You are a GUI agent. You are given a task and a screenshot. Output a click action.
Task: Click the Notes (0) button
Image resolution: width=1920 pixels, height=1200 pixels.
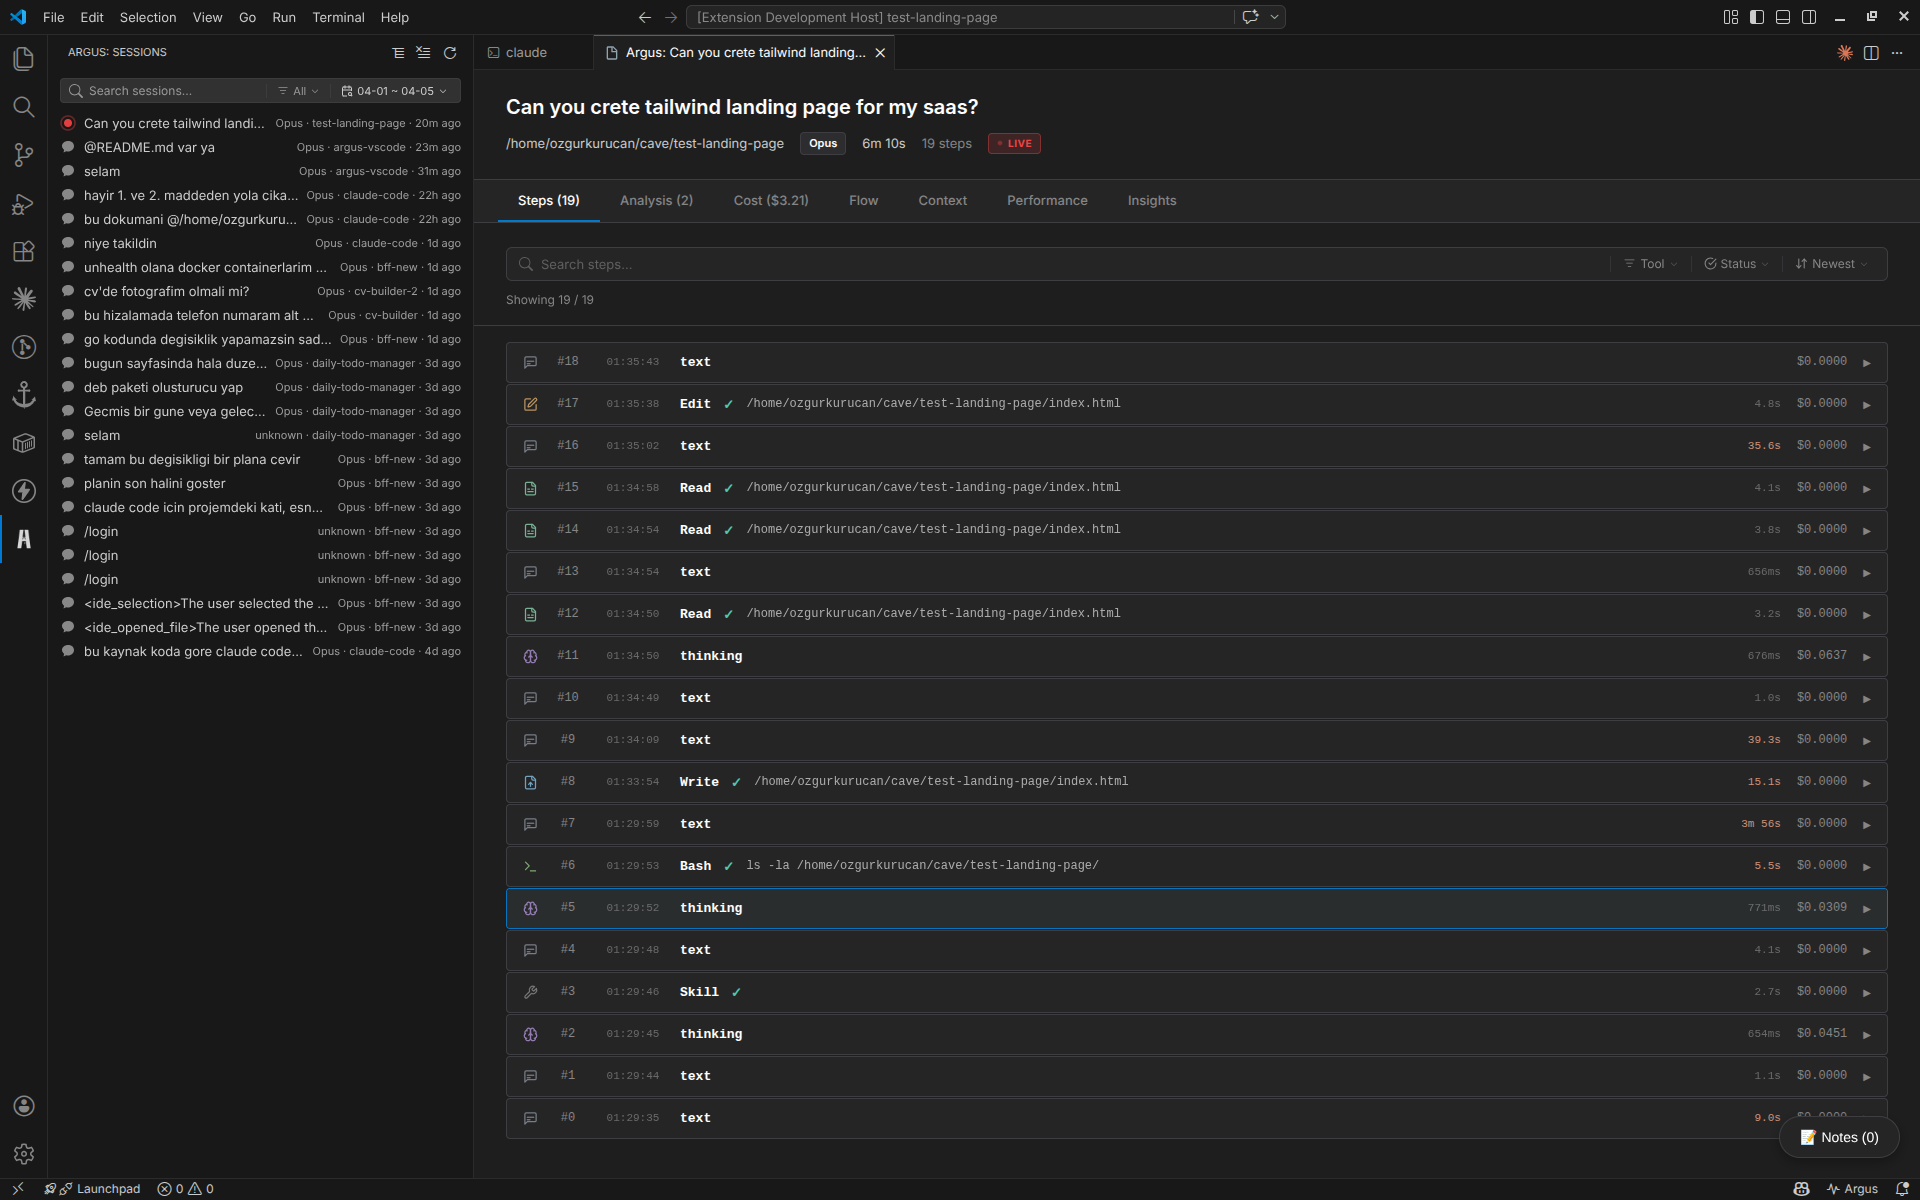point(1838,1137)
